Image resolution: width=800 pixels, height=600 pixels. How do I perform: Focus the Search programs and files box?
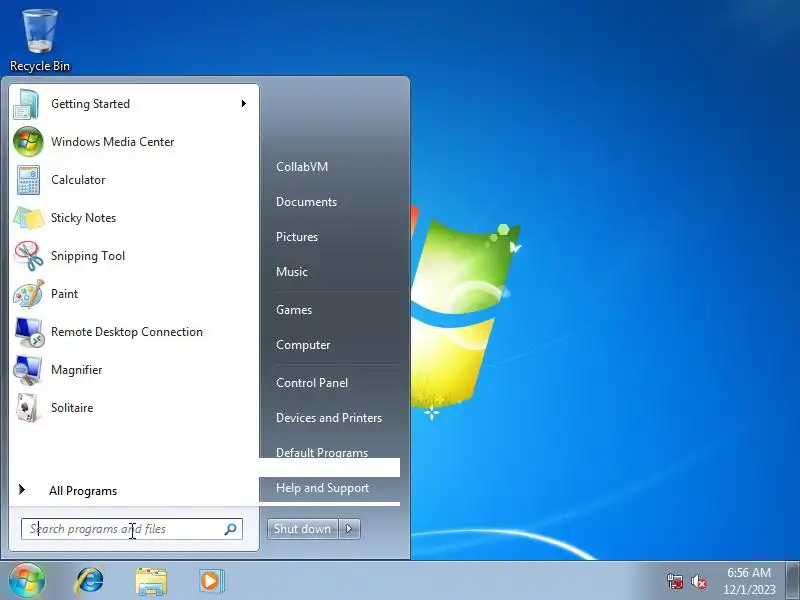(132, 529)
